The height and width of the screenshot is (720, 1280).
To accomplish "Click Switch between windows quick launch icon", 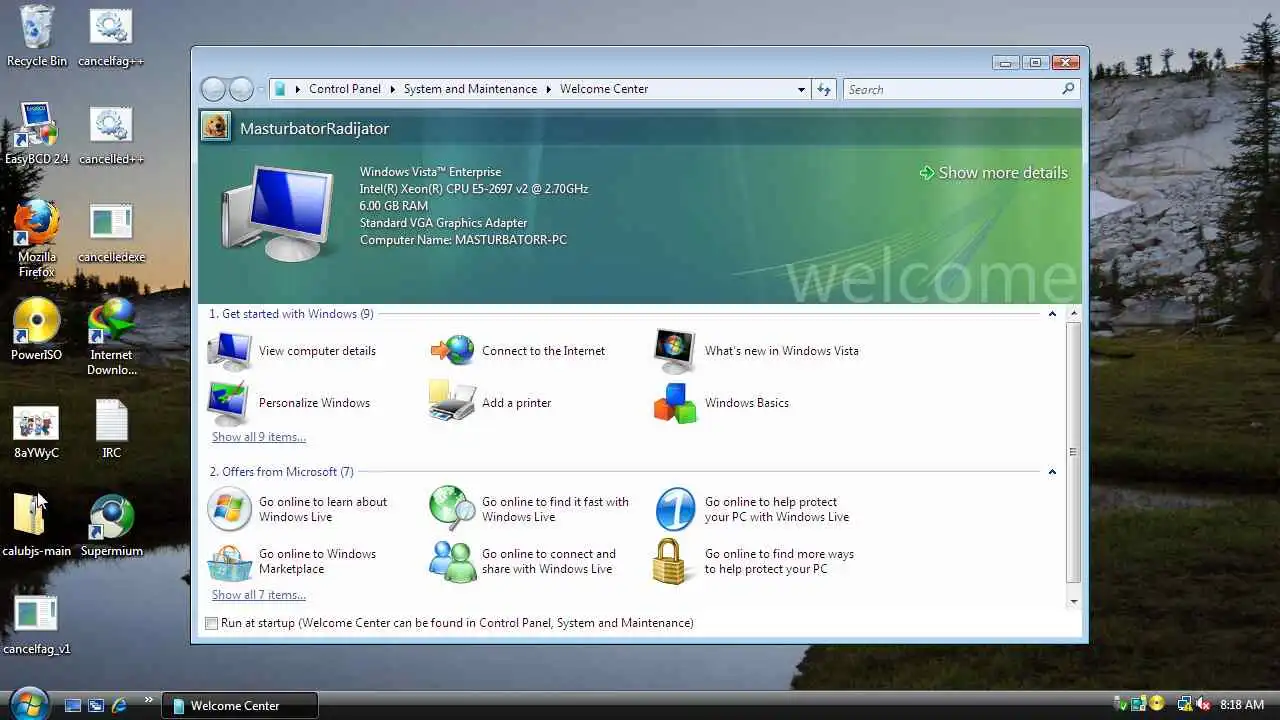I will 96,705.
